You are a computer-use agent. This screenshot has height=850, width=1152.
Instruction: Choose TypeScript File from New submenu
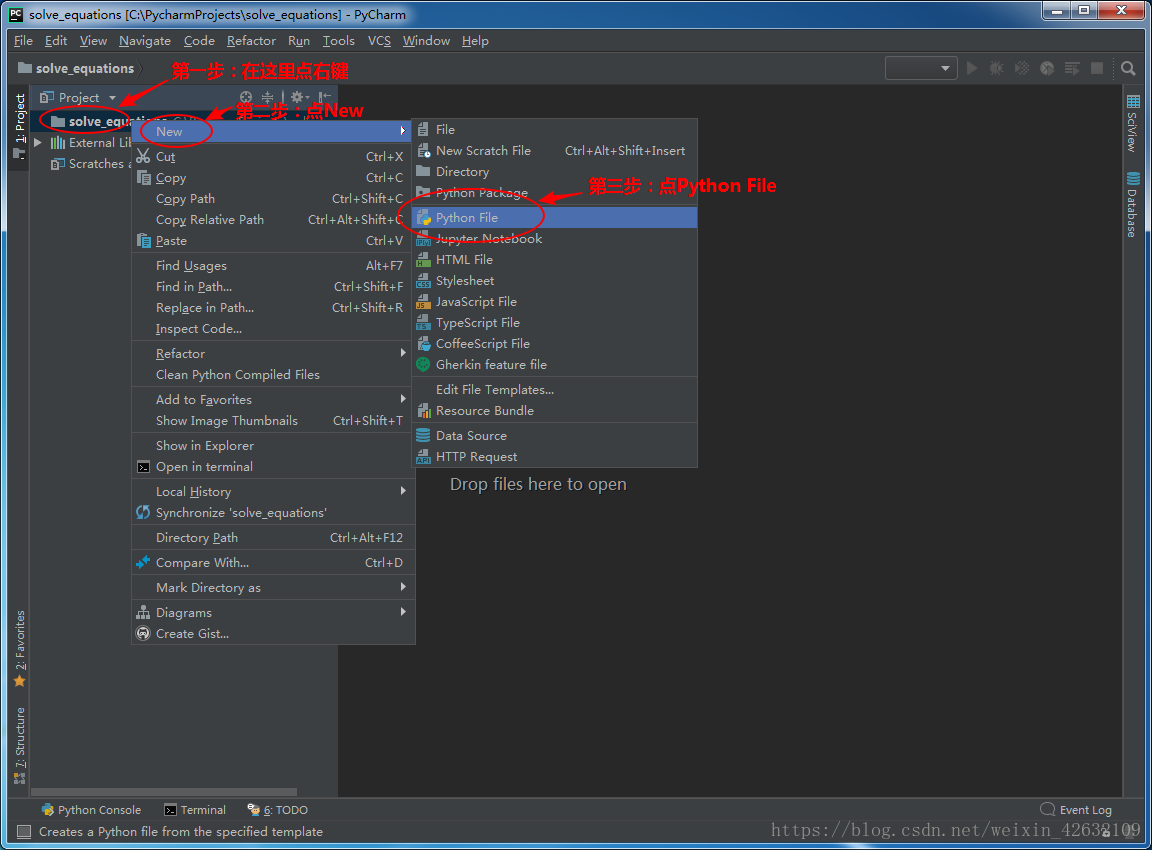click(555, 323)
